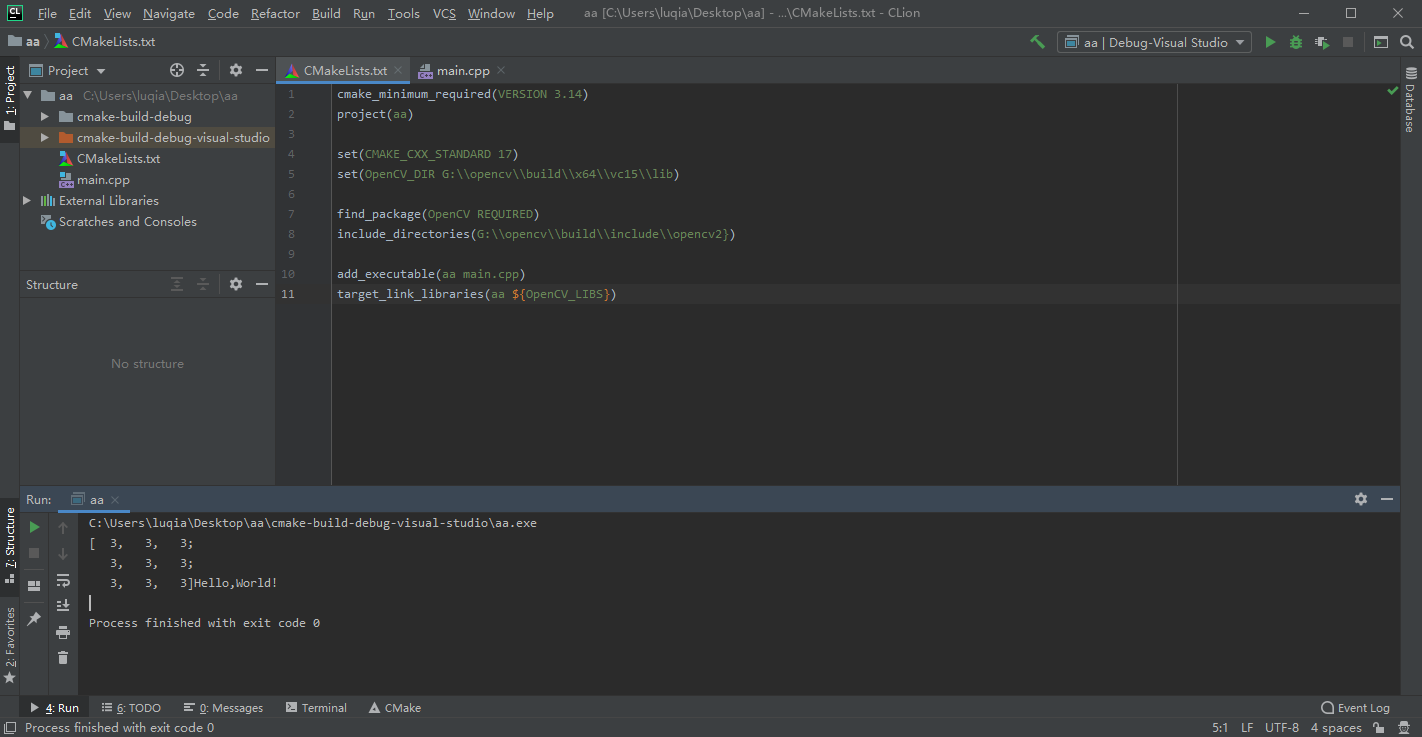
Task: Open the Navigate menu
Action: click(167, 13)
